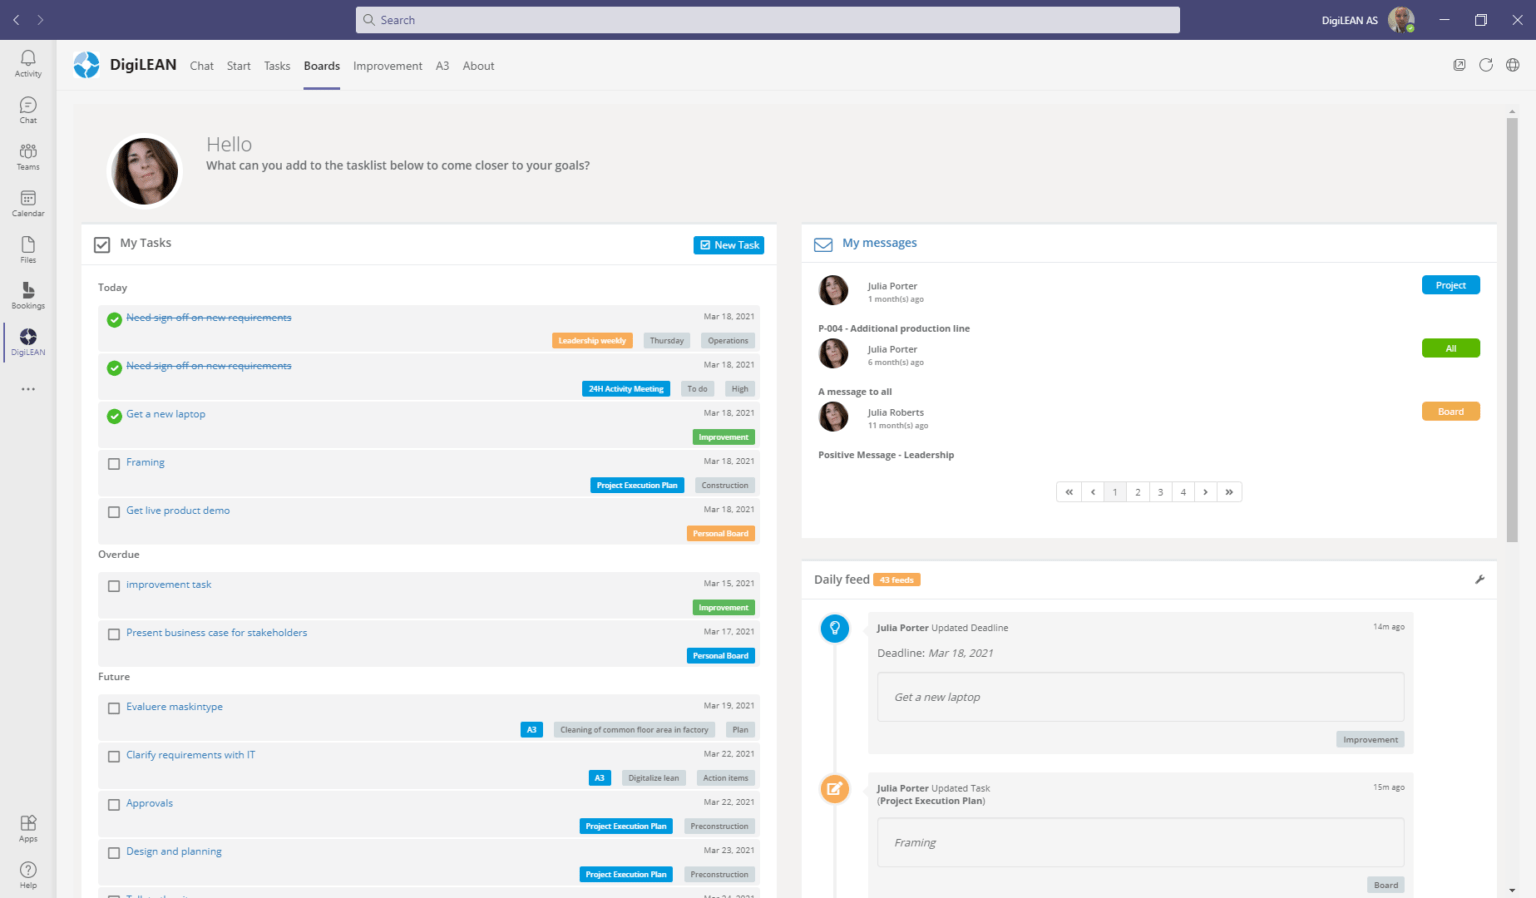Tick the Approvals task checkbox
This screenshot has height=898, width=1536.
113,804
